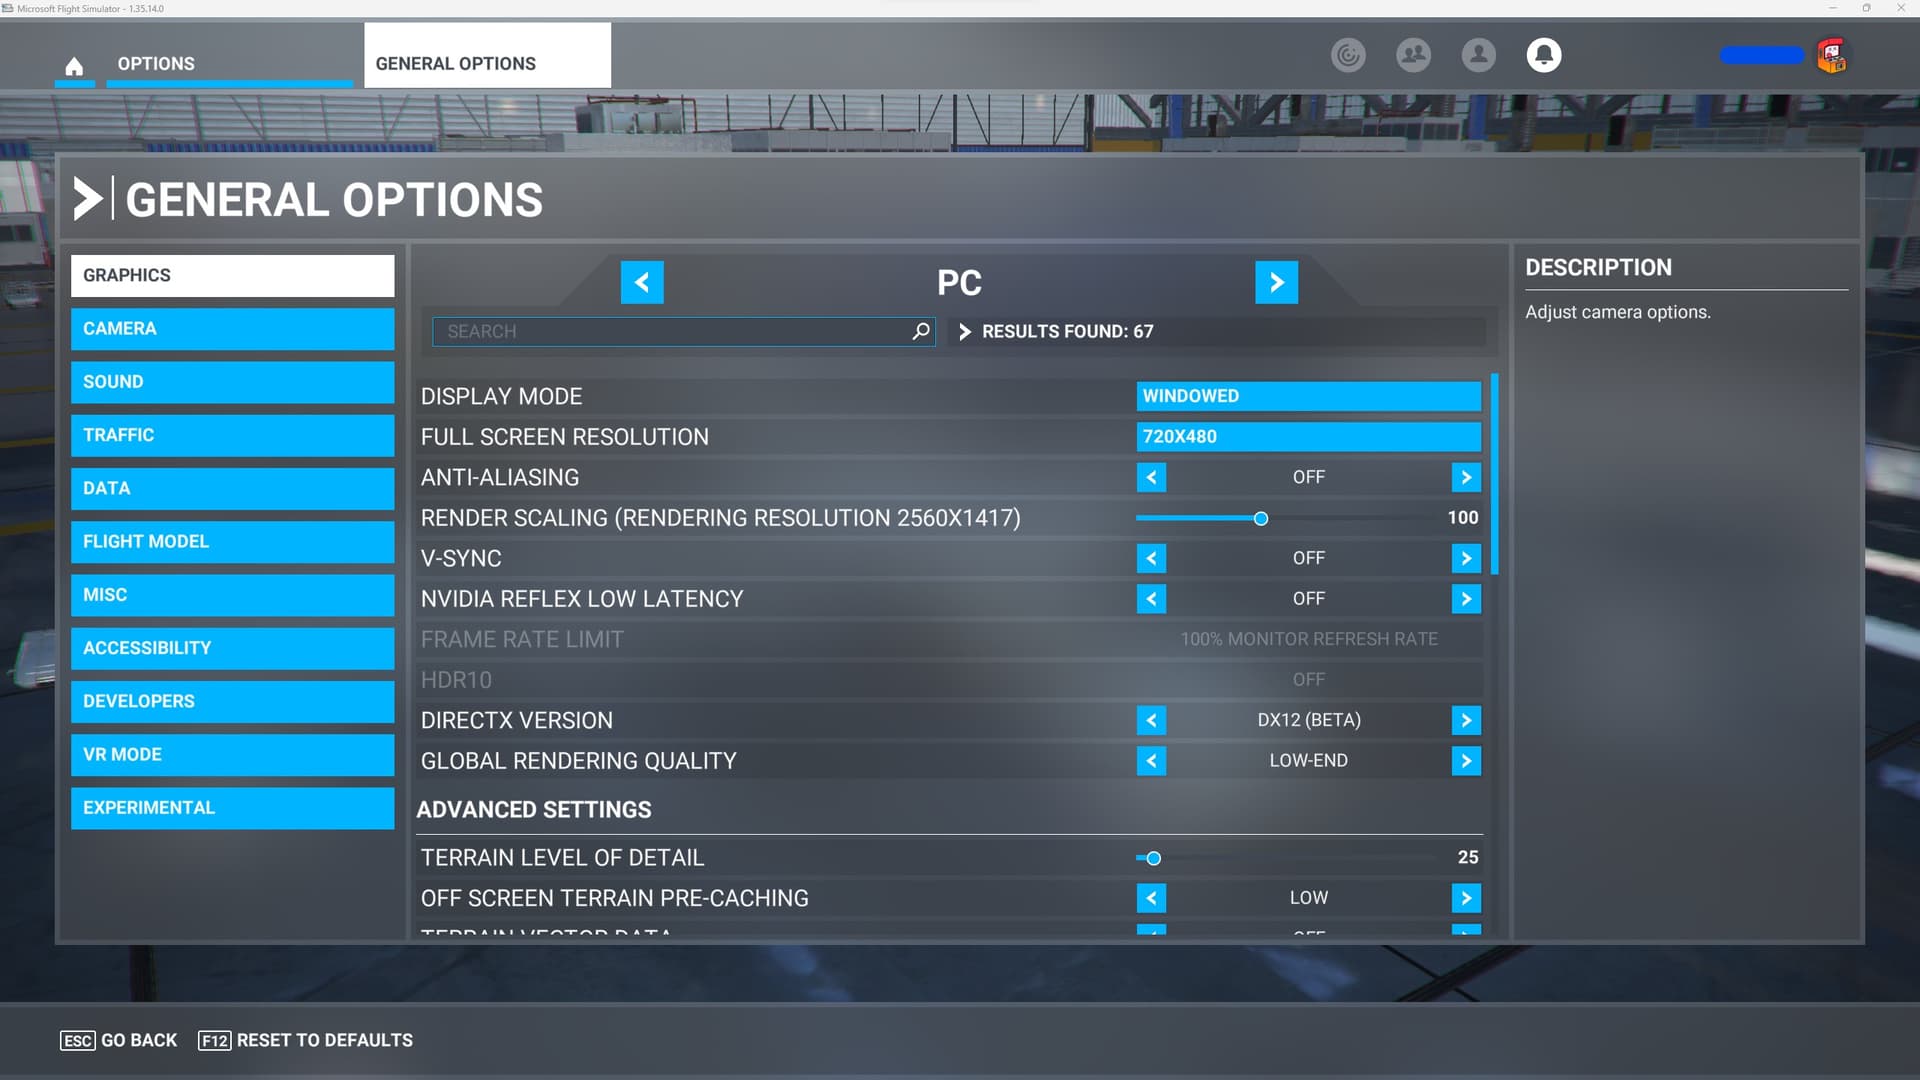1920x1080 pixels.
Task: Open the player profile icon
Action: (x=1478, y=55)
